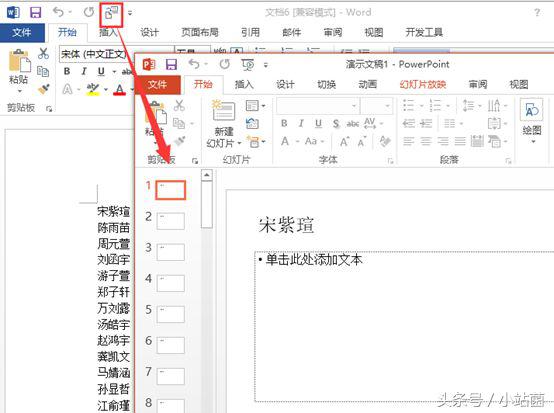Toggle Underline in Word ribbon
Image resolution: width=554 pixels, height=413 pixels.
pos(101,72)
